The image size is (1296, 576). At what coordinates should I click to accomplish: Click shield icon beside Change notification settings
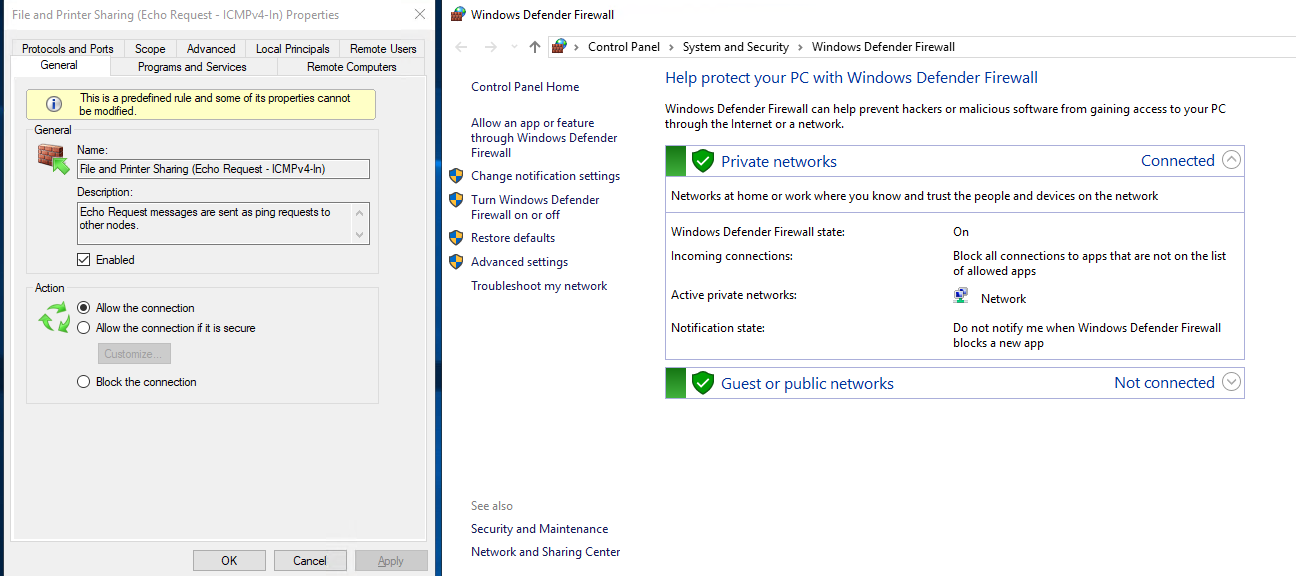coord(456,176)
